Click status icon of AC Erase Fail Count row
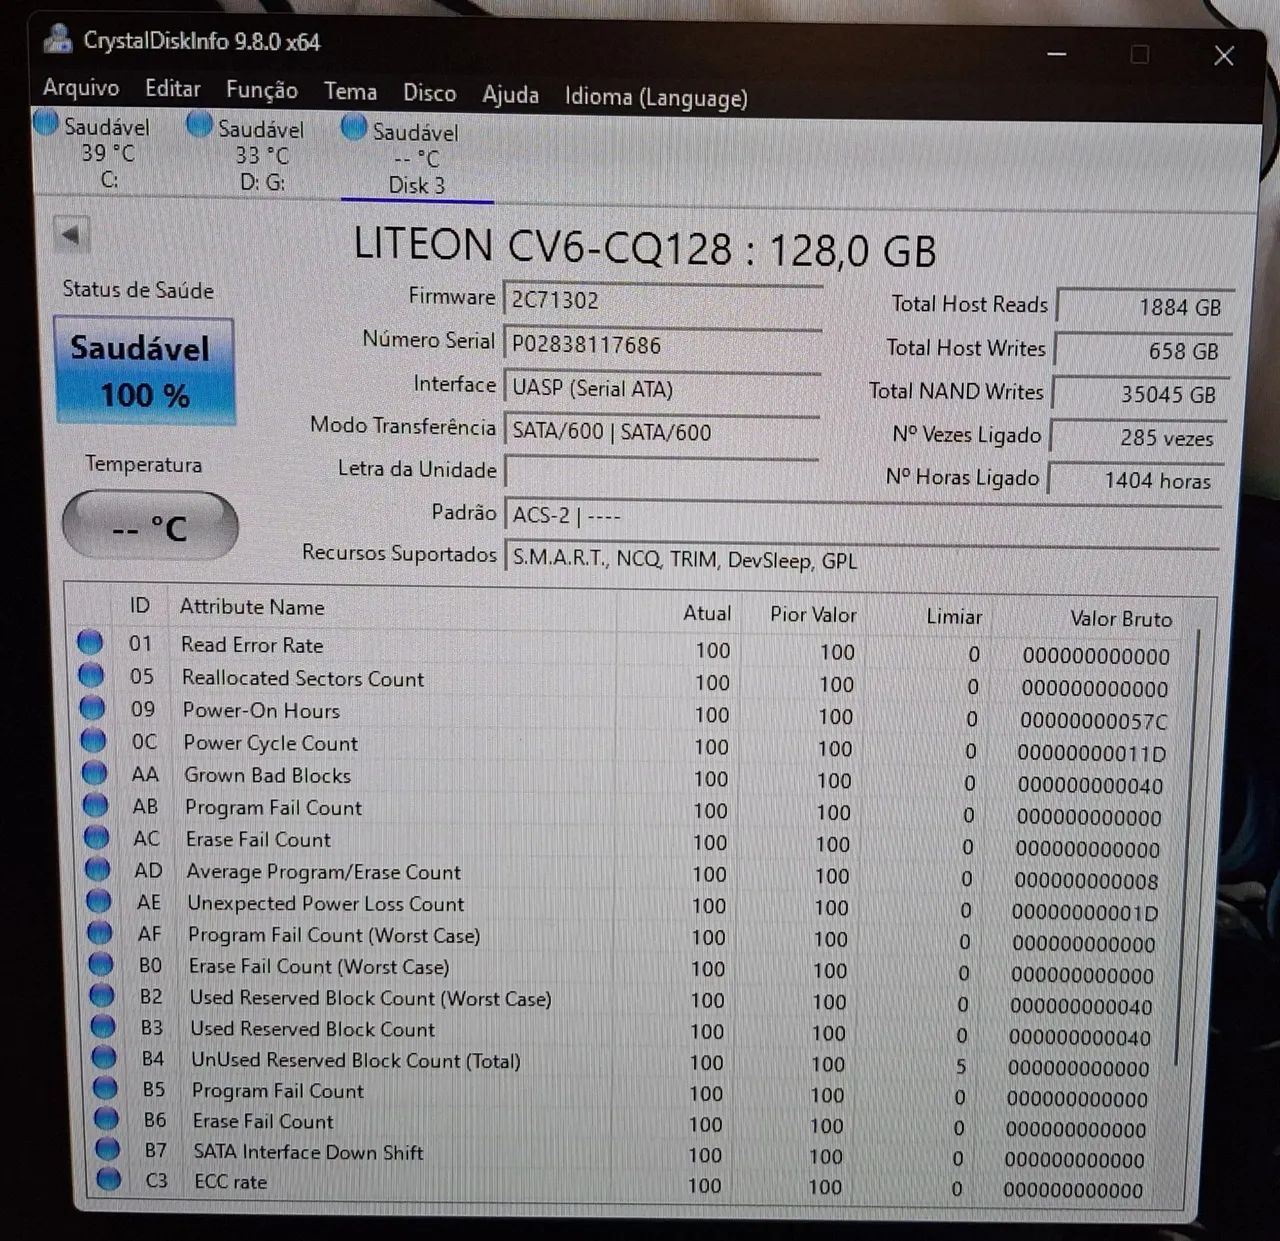 [x=96, y=837]
